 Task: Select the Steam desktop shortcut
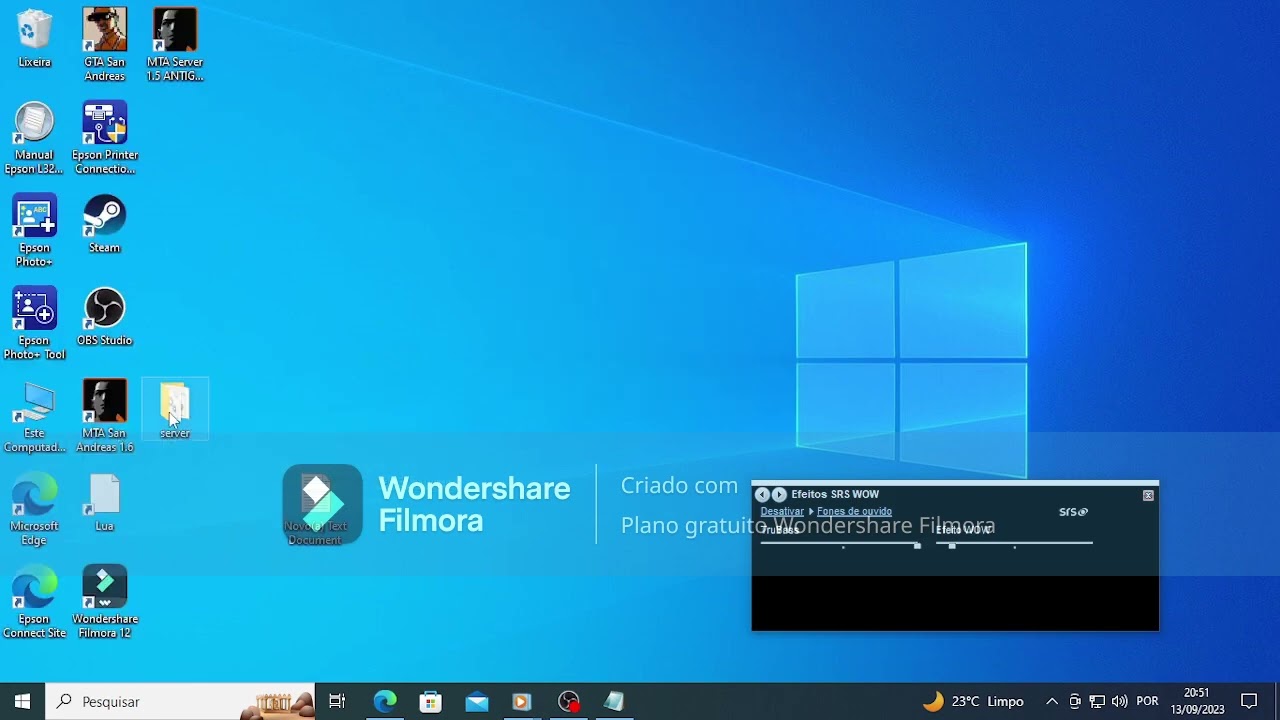pyautogui.click(x=104, y=224)
